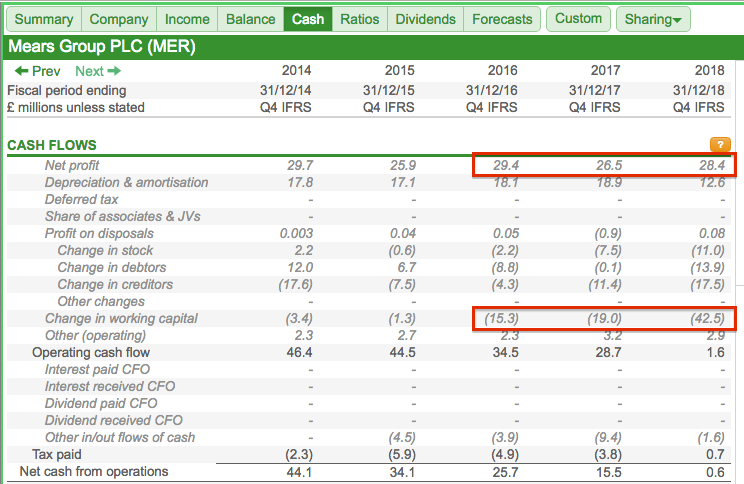This screenshot has height=484, width=744.
Task: Click the 2018 operating cash flow 1.6
Action: tap(716, 353)
